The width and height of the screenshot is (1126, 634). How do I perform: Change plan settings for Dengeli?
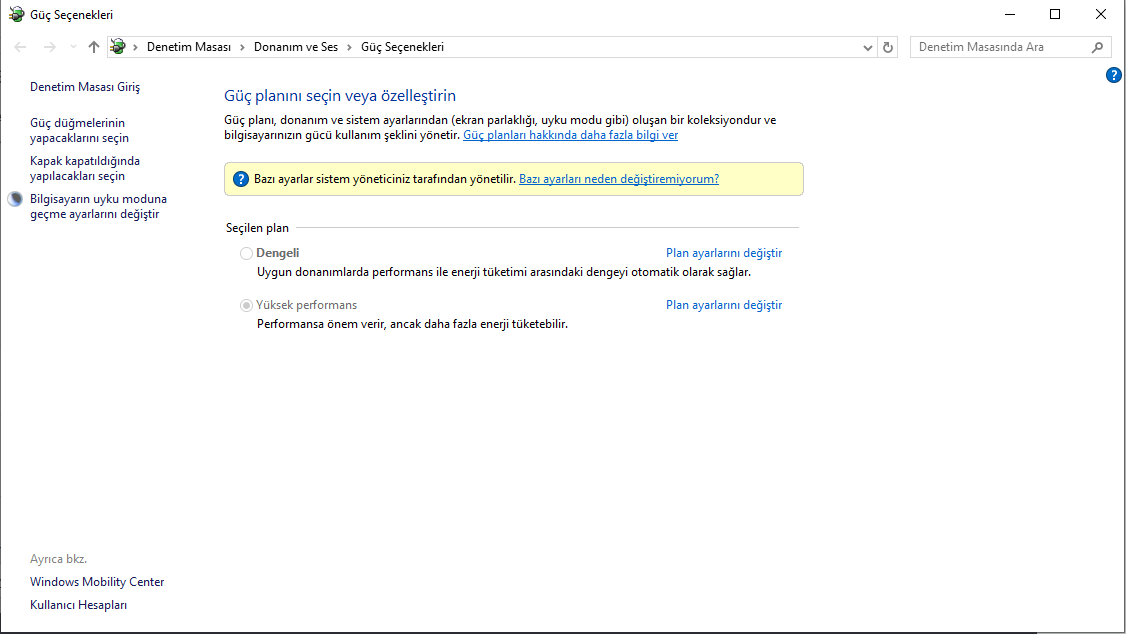point(724,253)
